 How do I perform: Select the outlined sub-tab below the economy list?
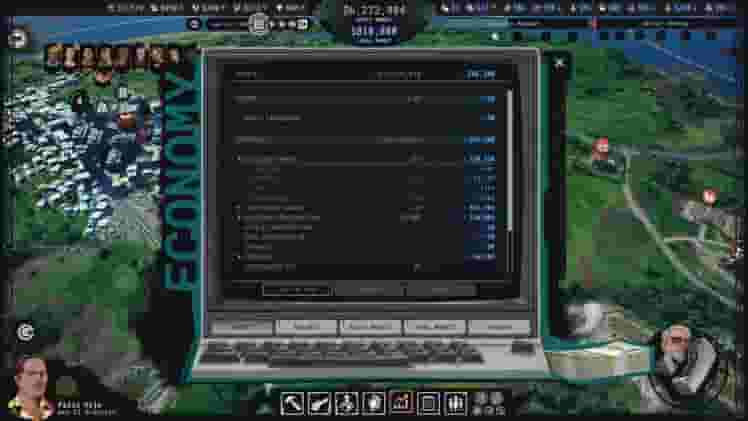click(x=296, y=290)
